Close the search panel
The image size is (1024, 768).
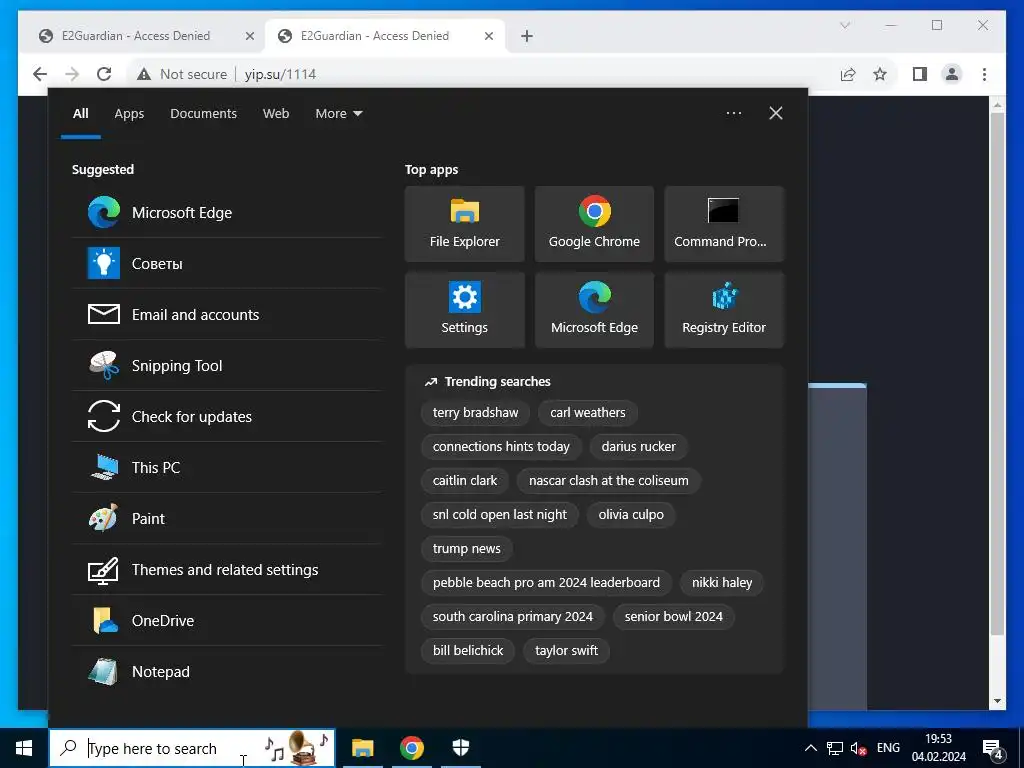pyautogui.click(x=775, y=113)
